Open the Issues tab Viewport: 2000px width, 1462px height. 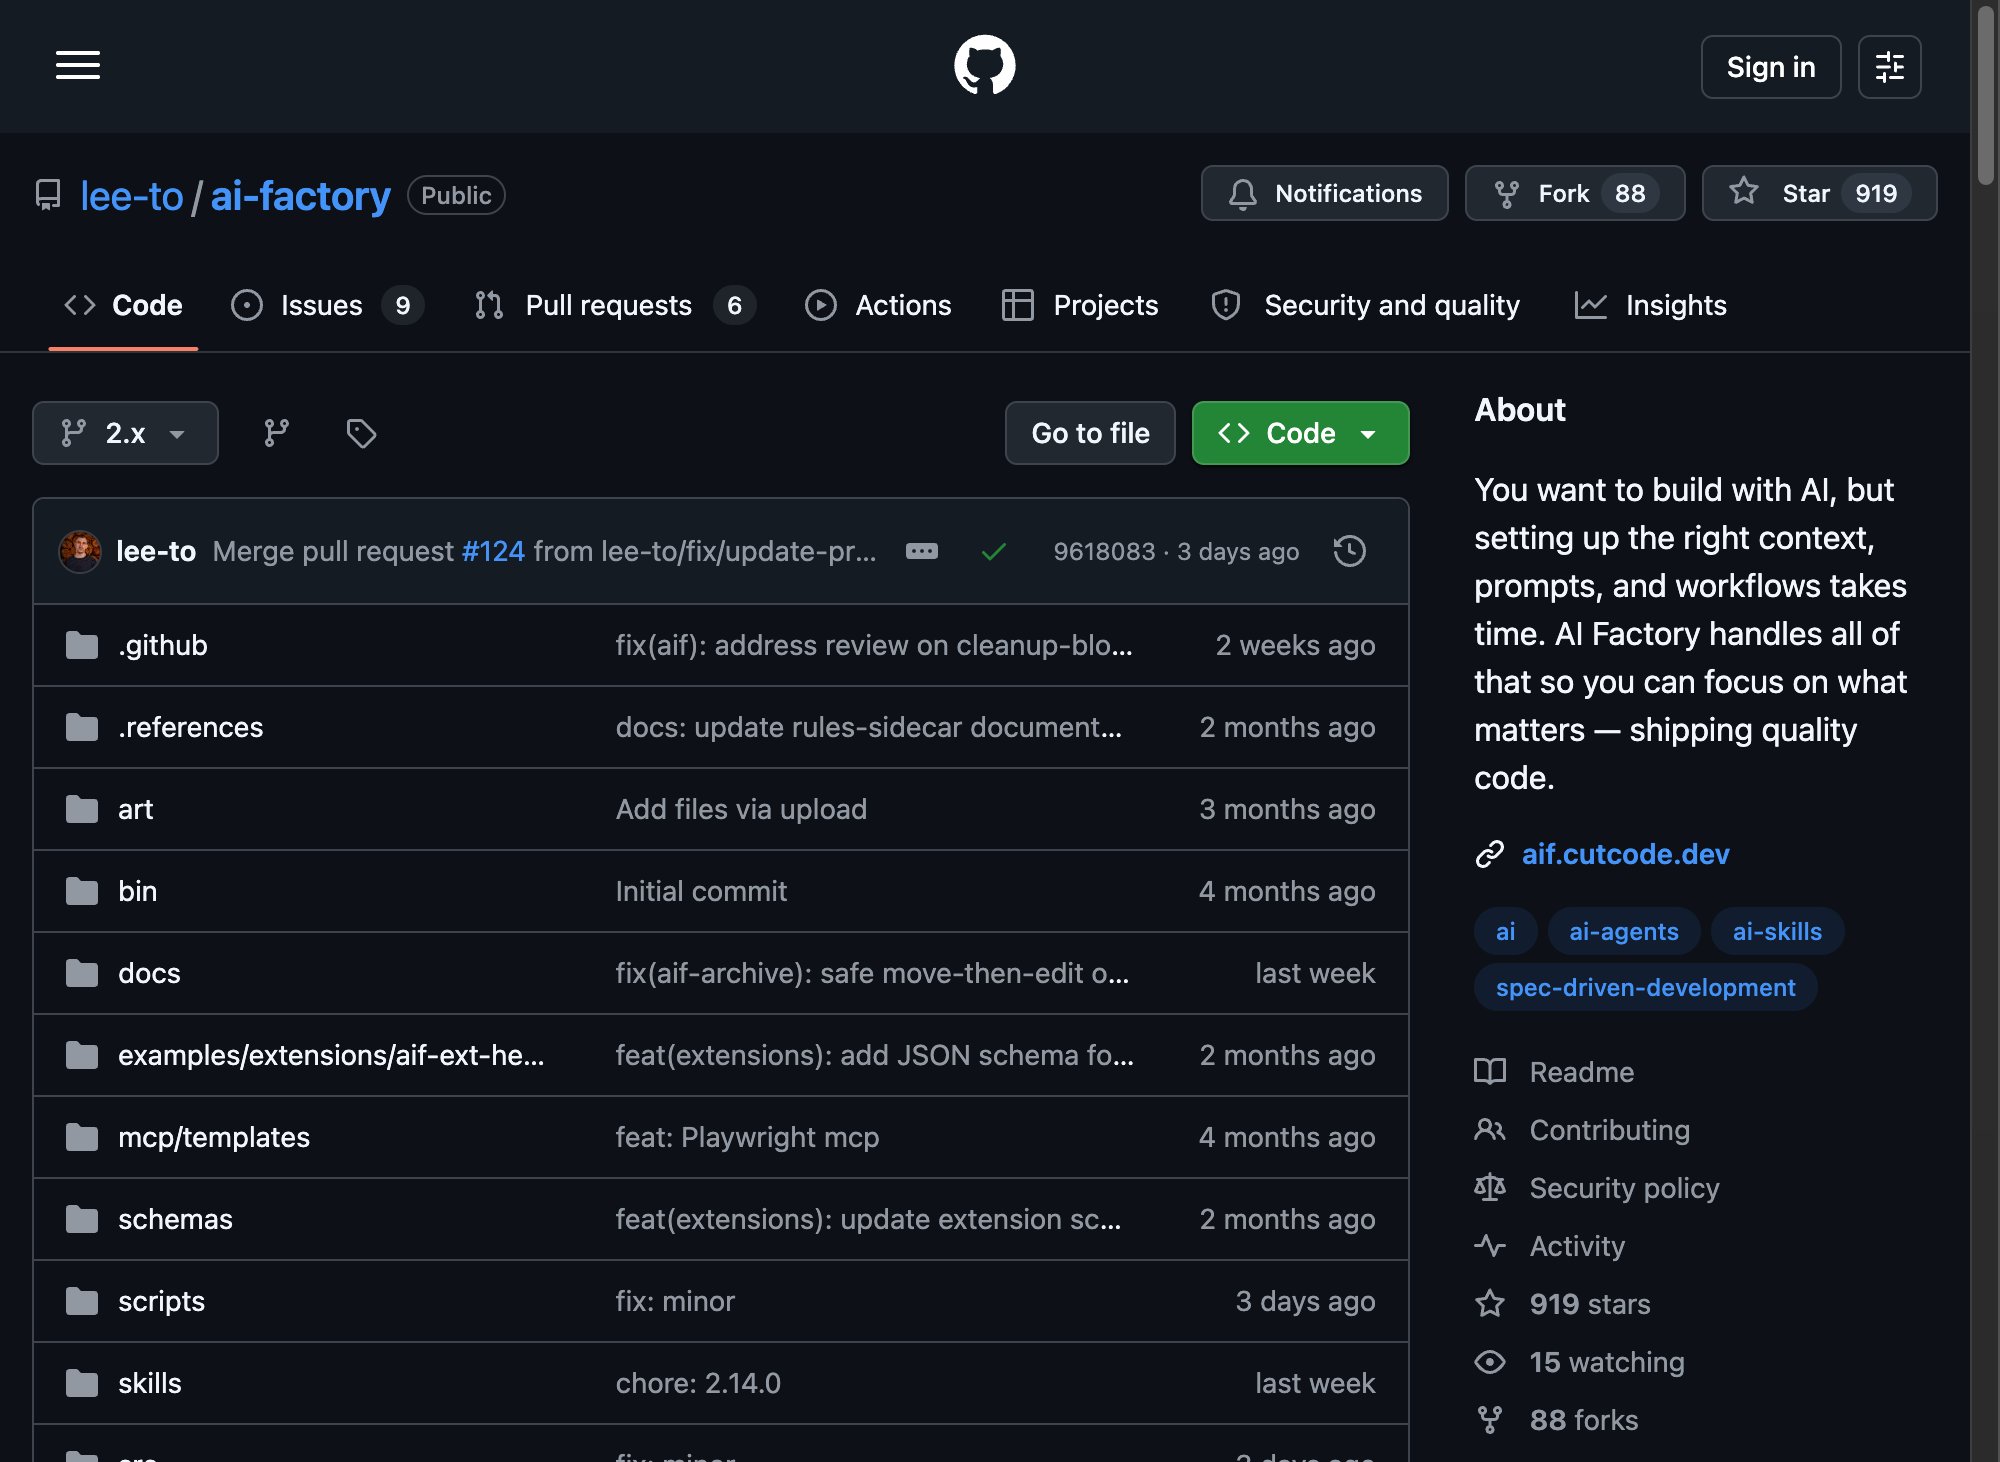327,305
